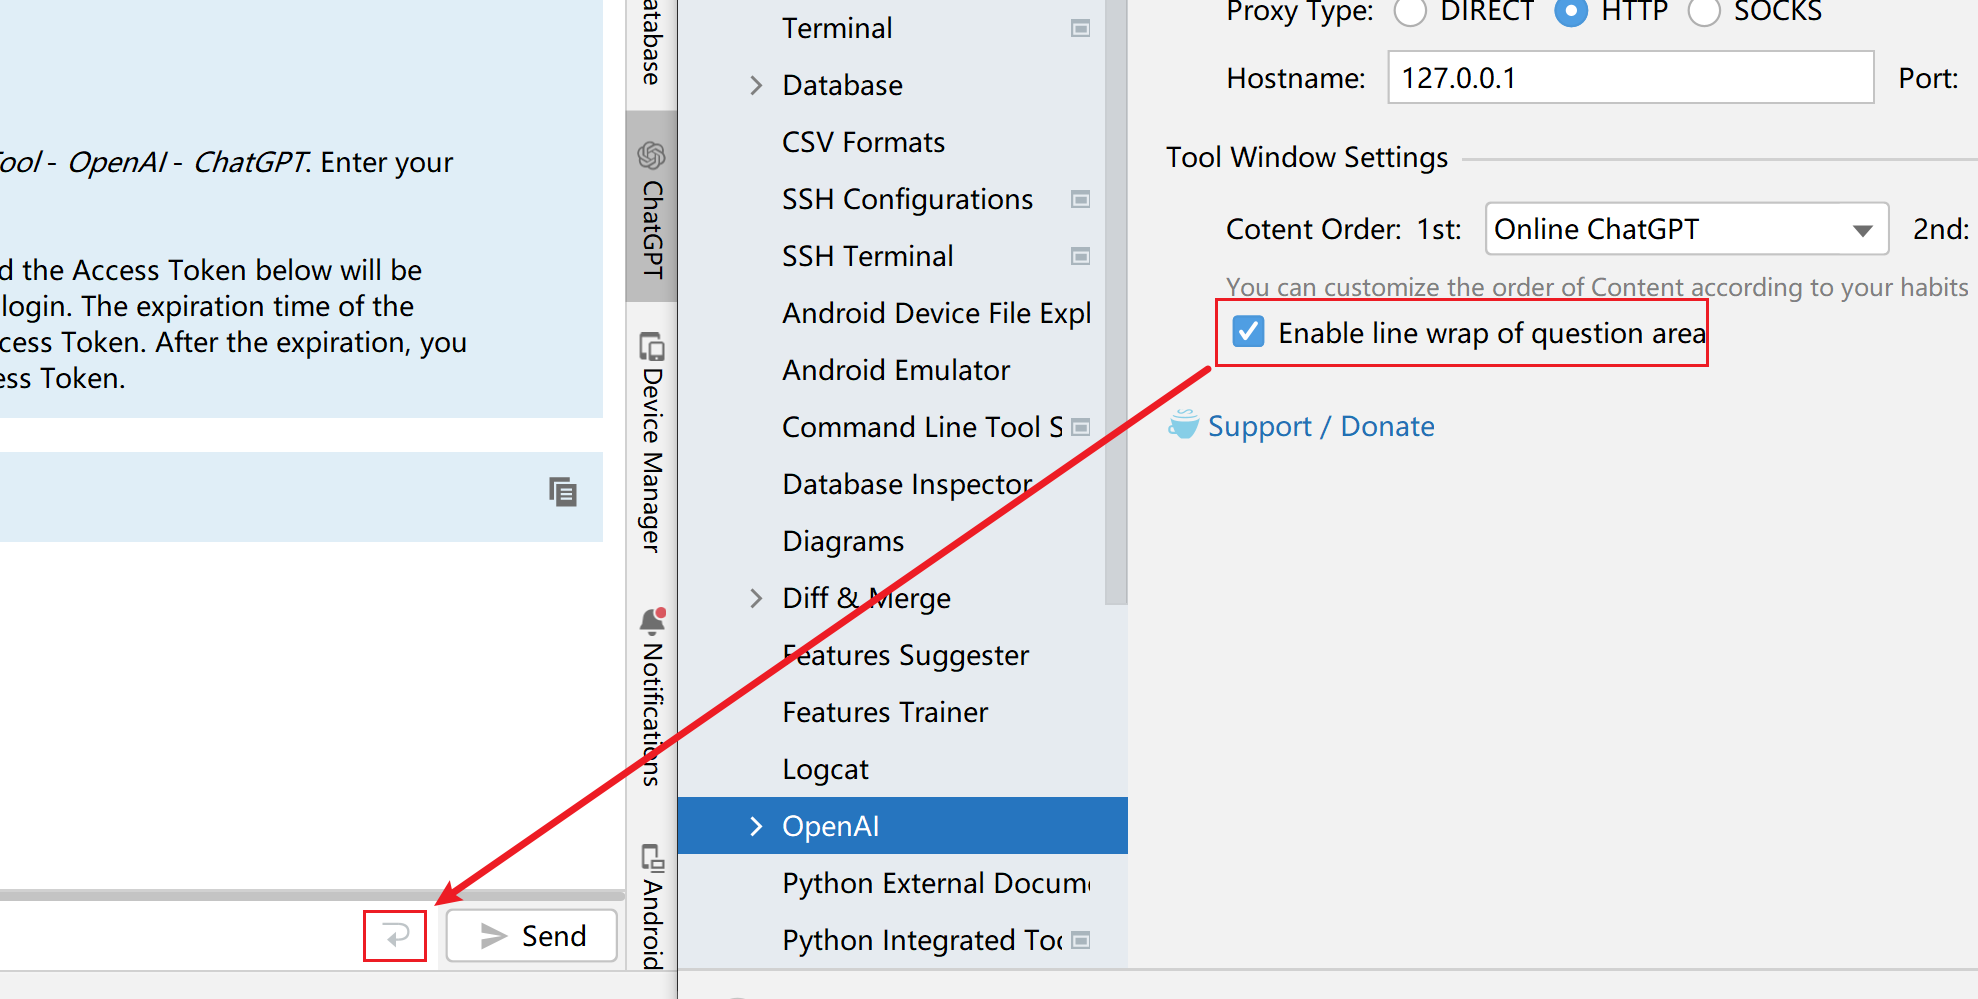Image resolution: width=1978 pixels, height=999 pixels.
Task: Select SSH Terminal in settings tree
Action: tap(867, 256)
